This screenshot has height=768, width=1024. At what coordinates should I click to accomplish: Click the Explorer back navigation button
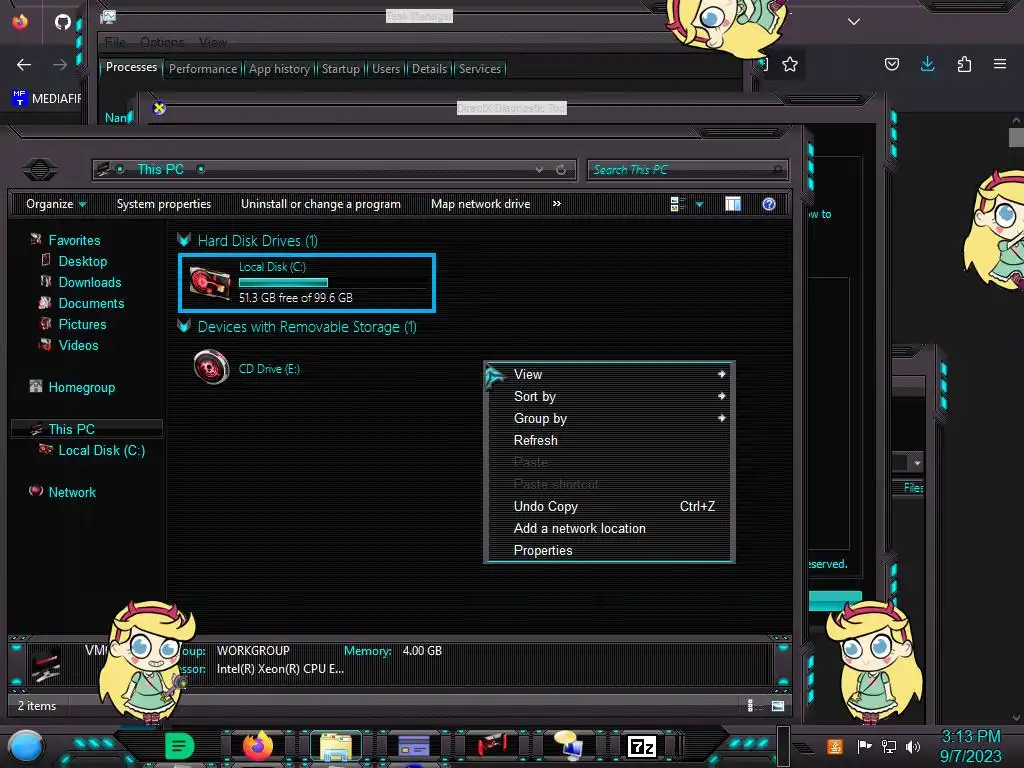click(x=40, y=170)
